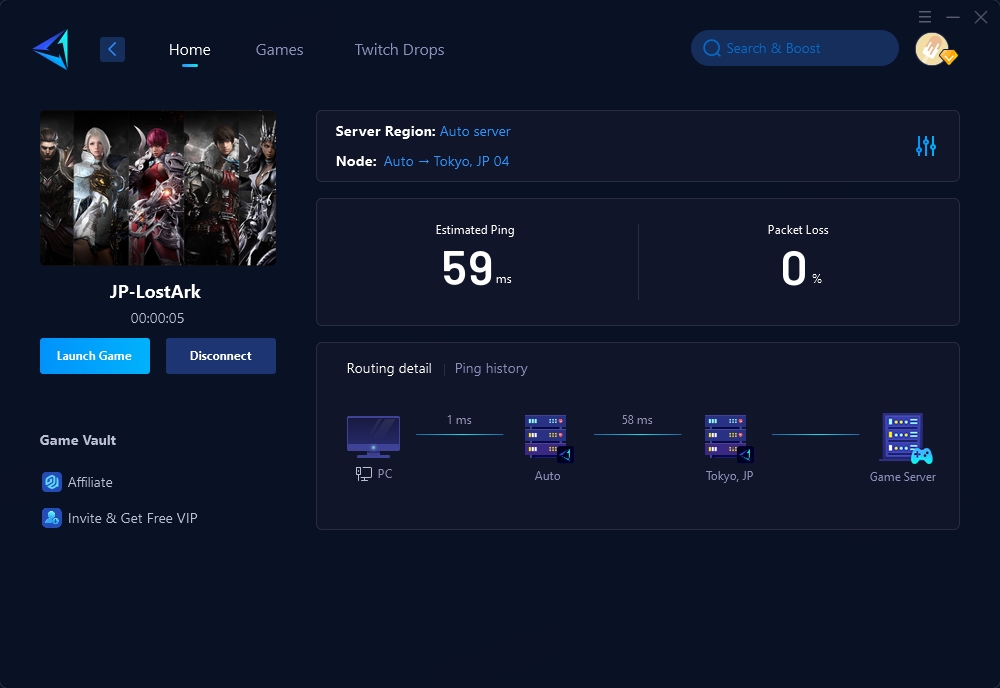Open server settings sliders icon
This screenshot has width=1000, height=688.
[925, 146]
